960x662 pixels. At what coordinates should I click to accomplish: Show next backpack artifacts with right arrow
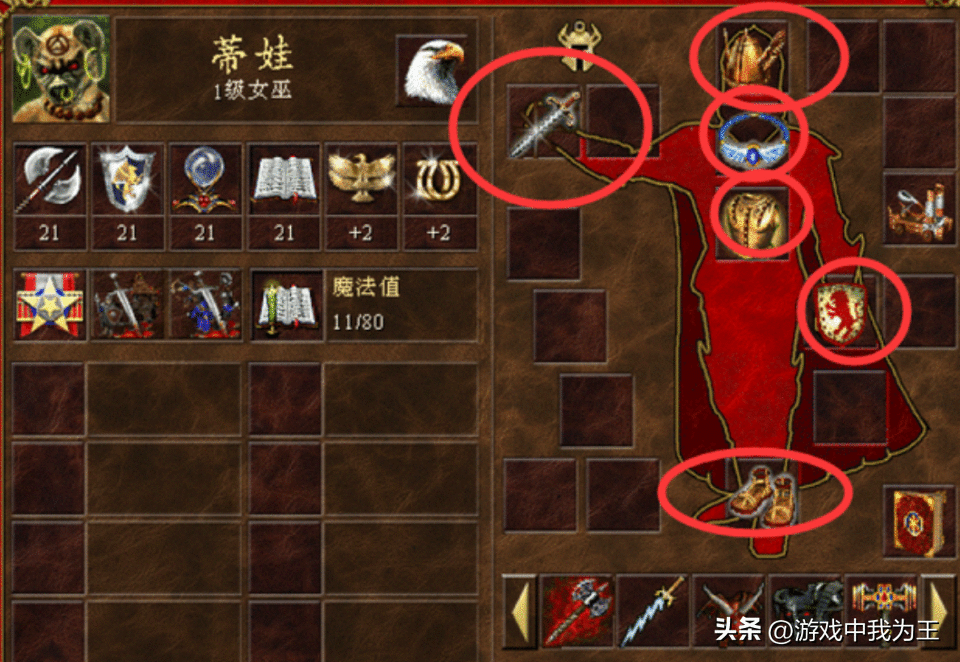click(938, 611)
